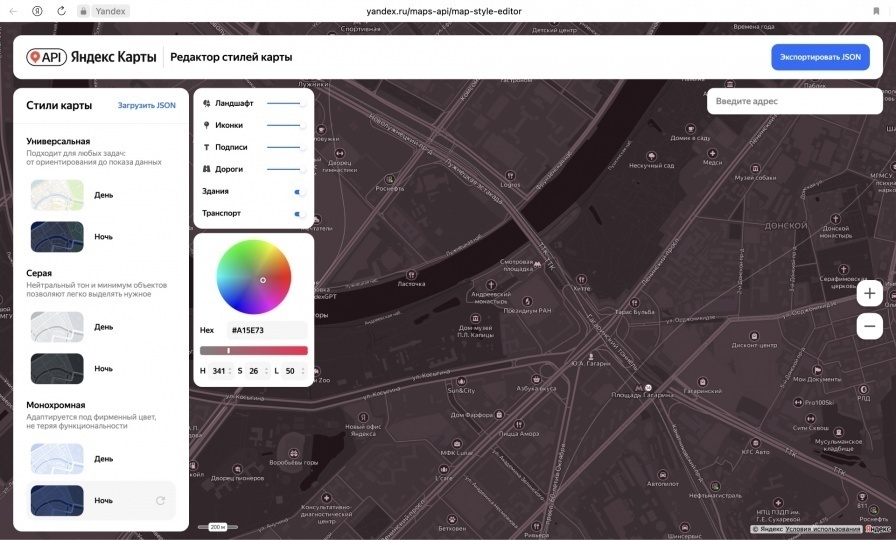This screenshot has height=540, width=896.
Task: Zoom out the map with minus button
Action: point(869,326)
